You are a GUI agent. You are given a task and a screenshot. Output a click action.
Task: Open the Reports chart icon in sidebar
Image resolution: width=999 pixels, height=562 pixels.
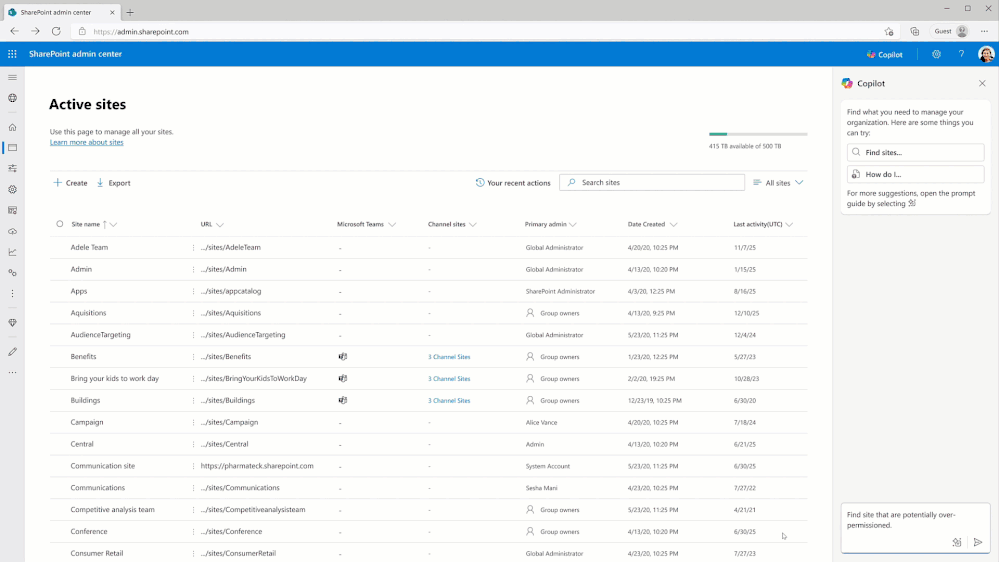[12, 252]
